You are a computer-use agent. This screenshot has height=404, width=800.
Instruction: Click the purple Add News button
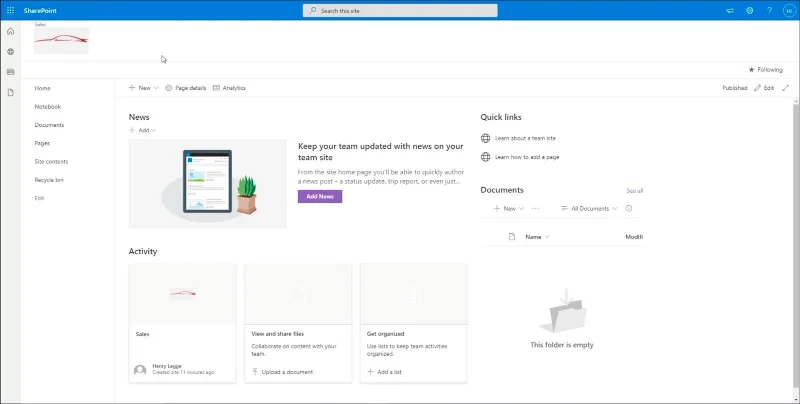(x=320, y=196)
